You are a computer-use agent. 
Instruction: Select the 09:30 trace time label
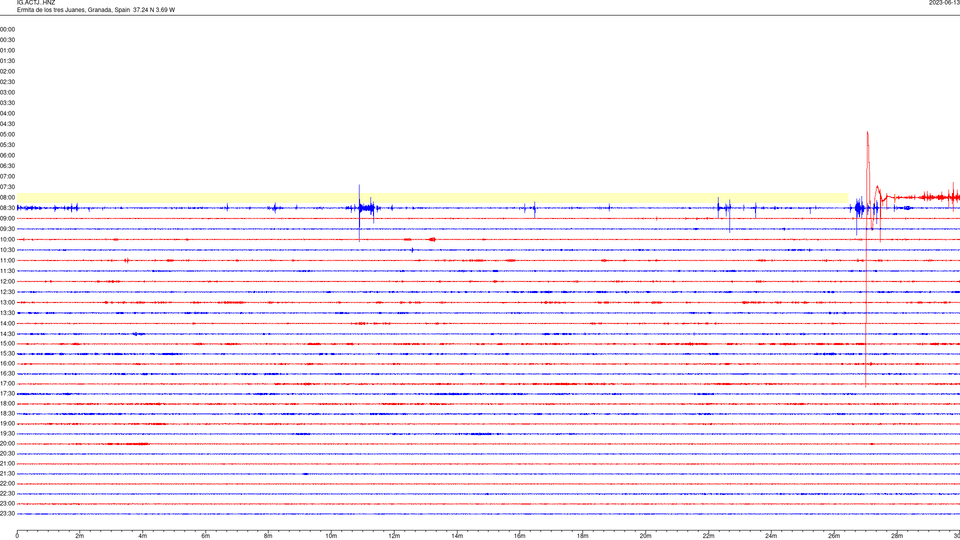7,228
